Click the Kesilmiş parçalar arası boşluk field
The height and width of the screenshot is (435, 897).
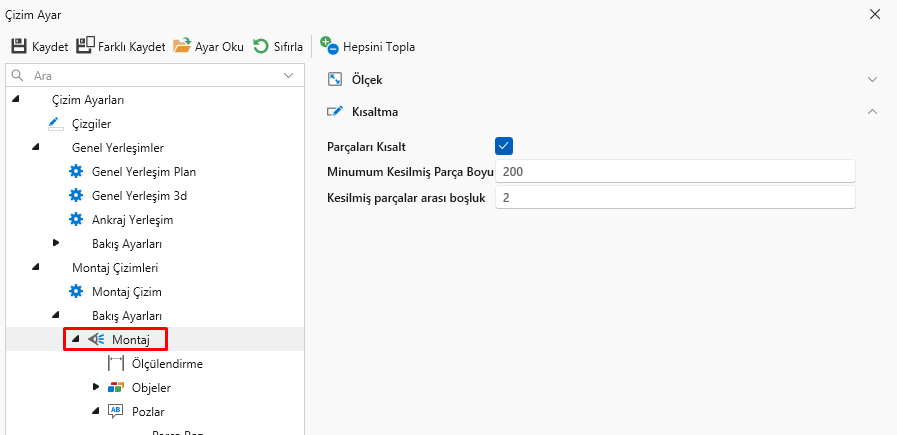675,198
